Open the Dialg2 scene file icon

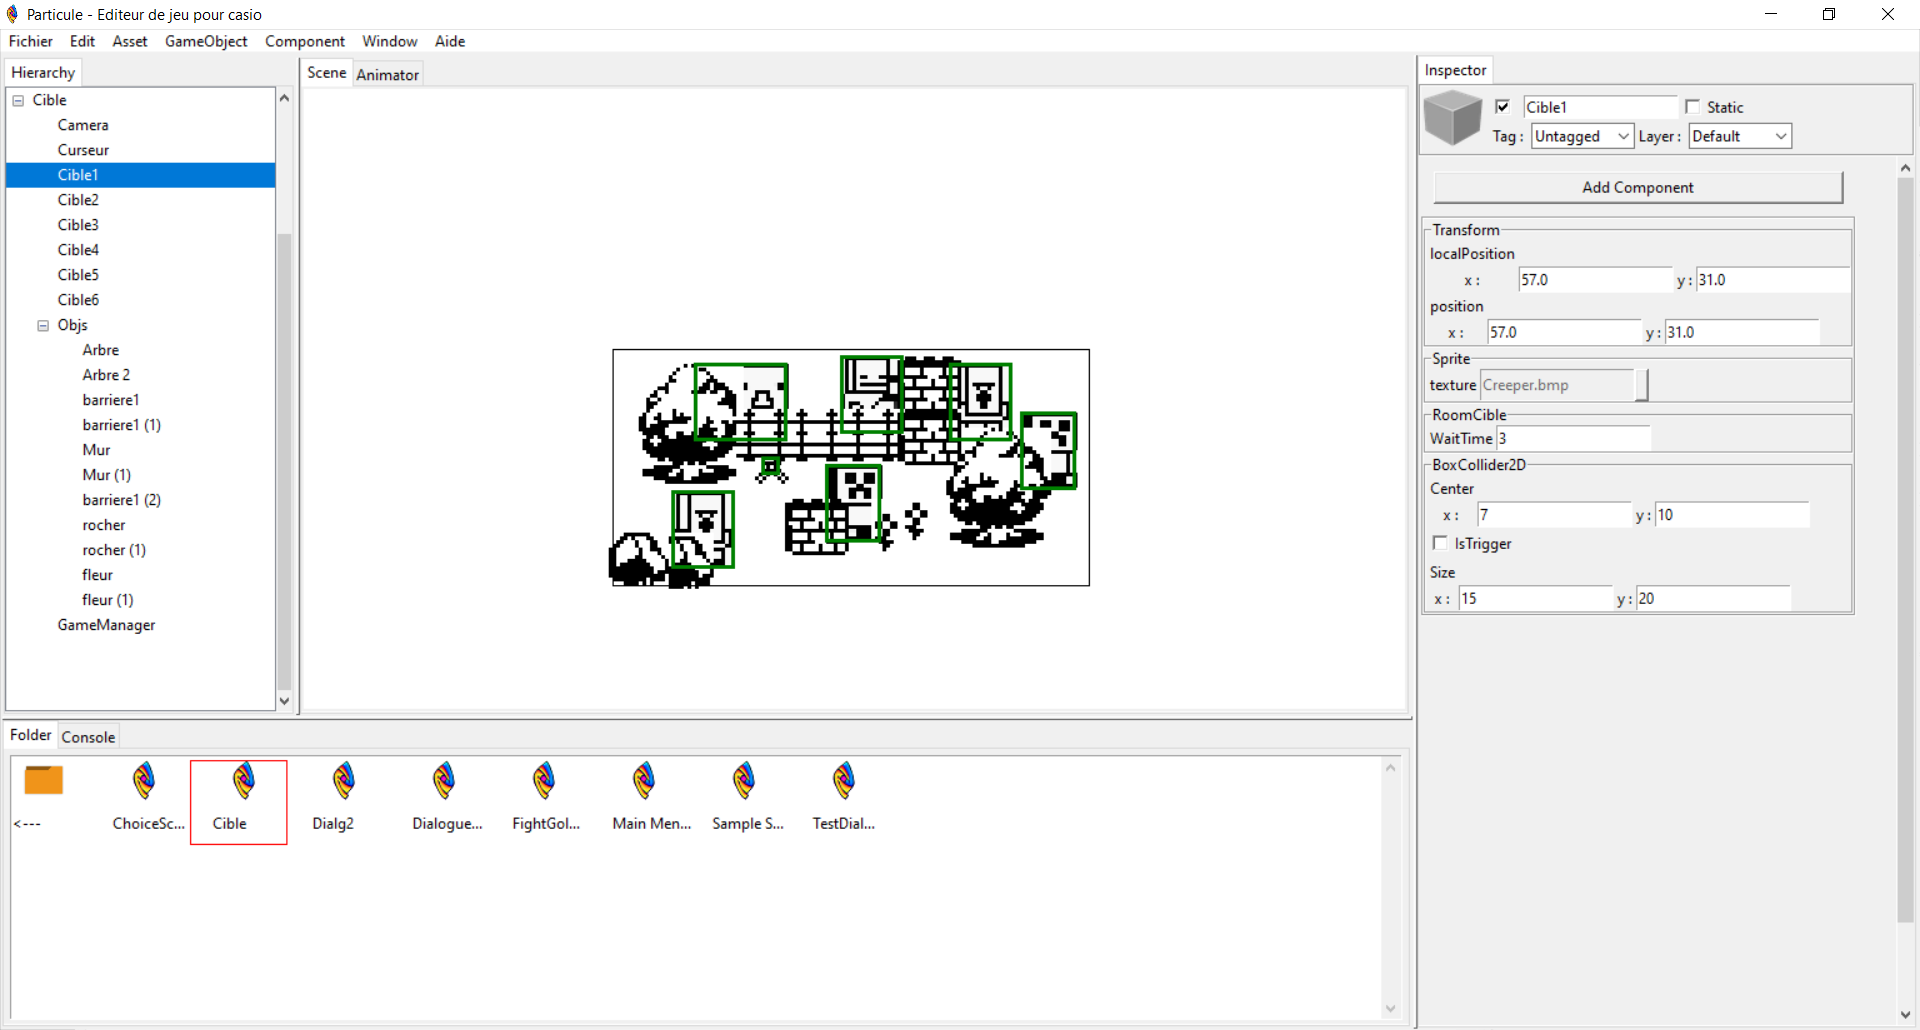pyautogui.click(x=344, y=781)
